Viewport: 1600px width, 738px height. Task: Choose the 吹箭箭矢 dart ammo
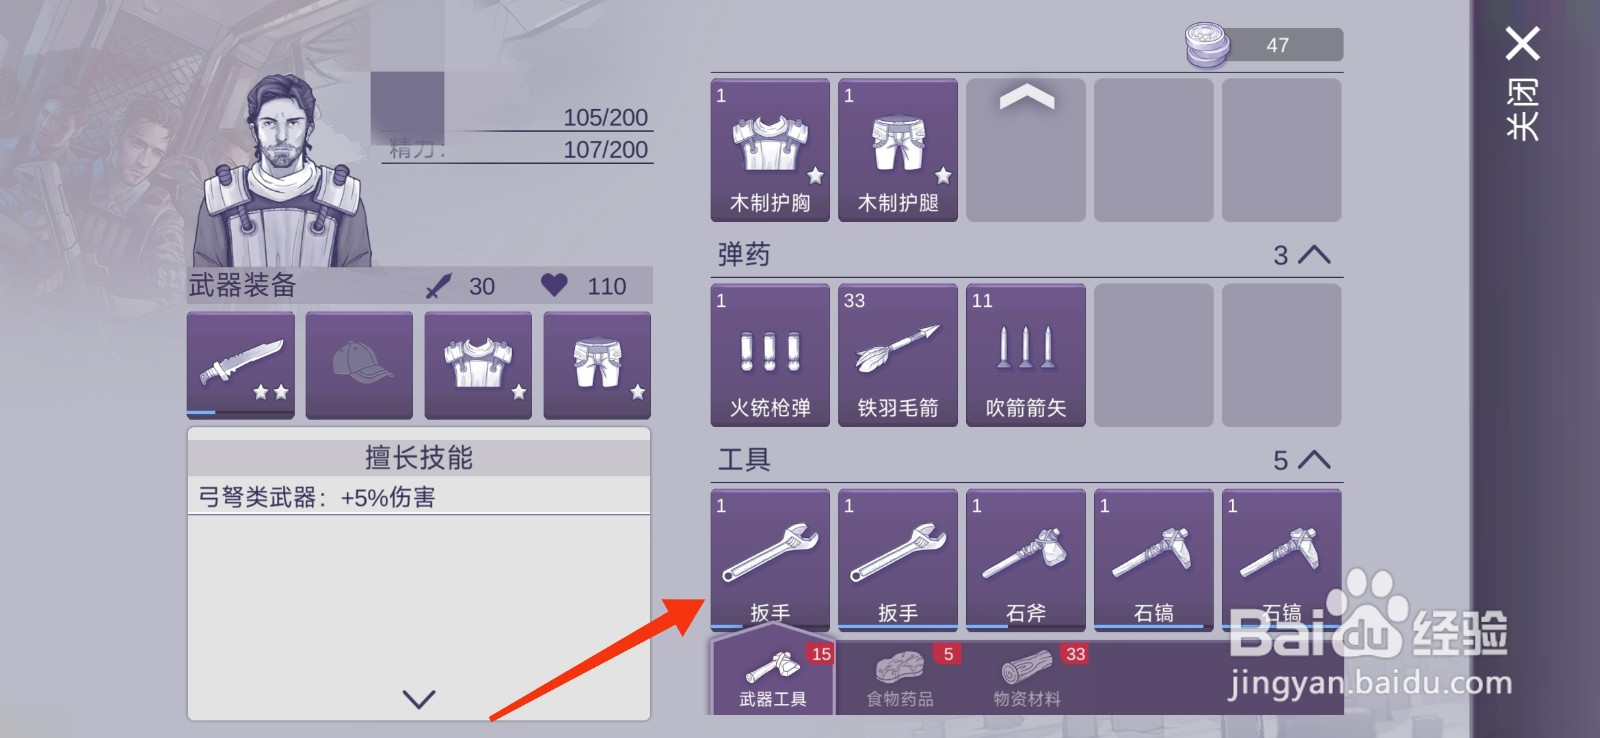click(1026, 355)
